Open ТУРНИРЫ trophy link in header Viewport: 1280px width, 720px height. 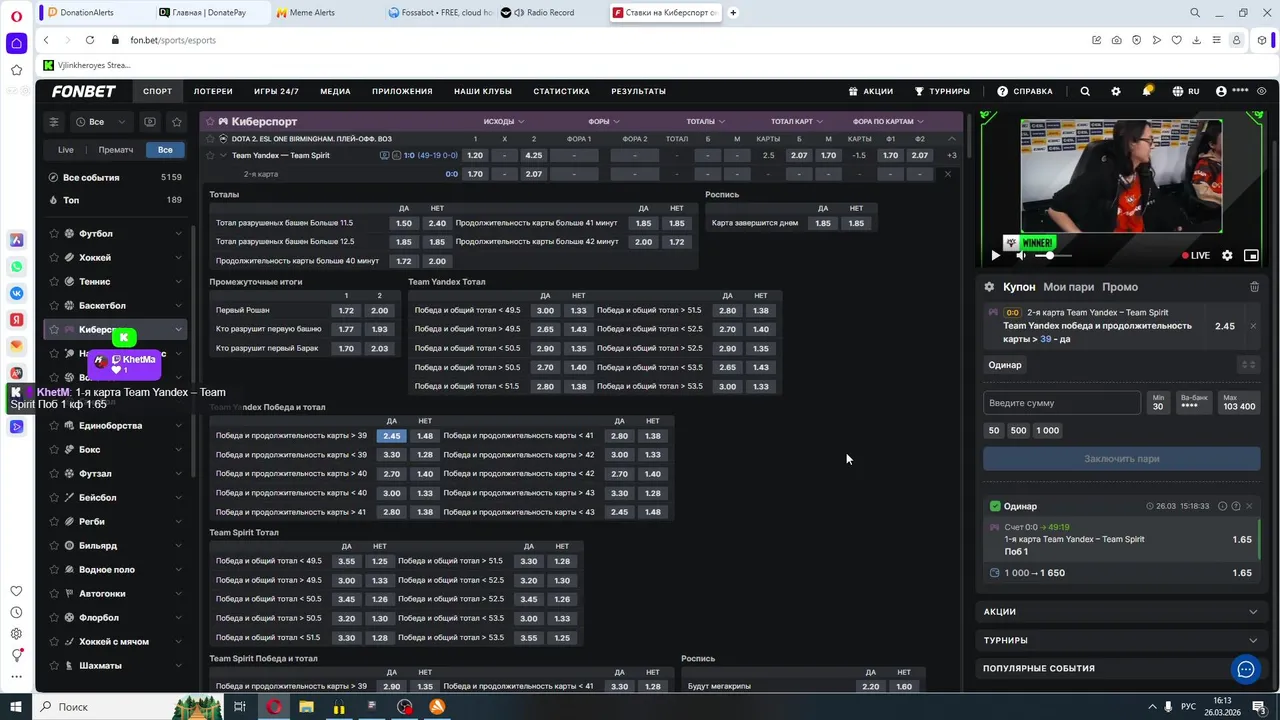pyautogui.click(x=942, y=91)
